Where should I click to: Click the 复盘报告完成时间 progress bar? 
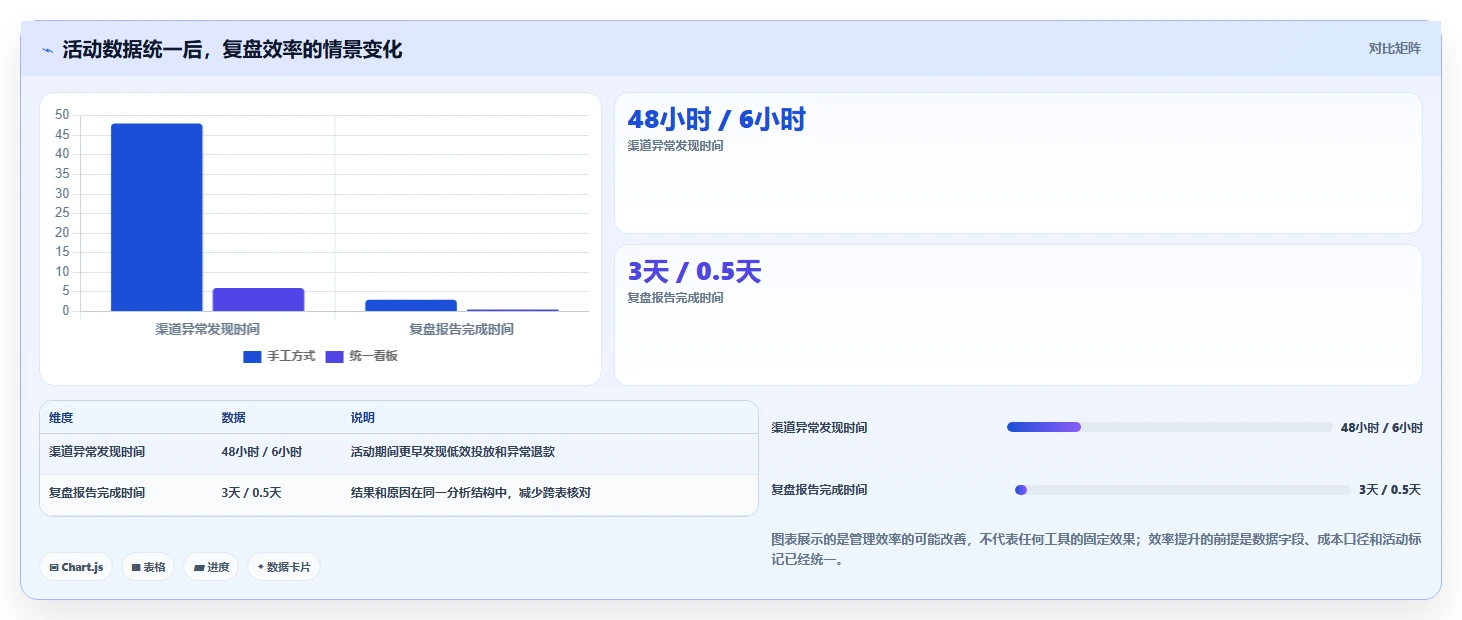(x=1182, y=490)
